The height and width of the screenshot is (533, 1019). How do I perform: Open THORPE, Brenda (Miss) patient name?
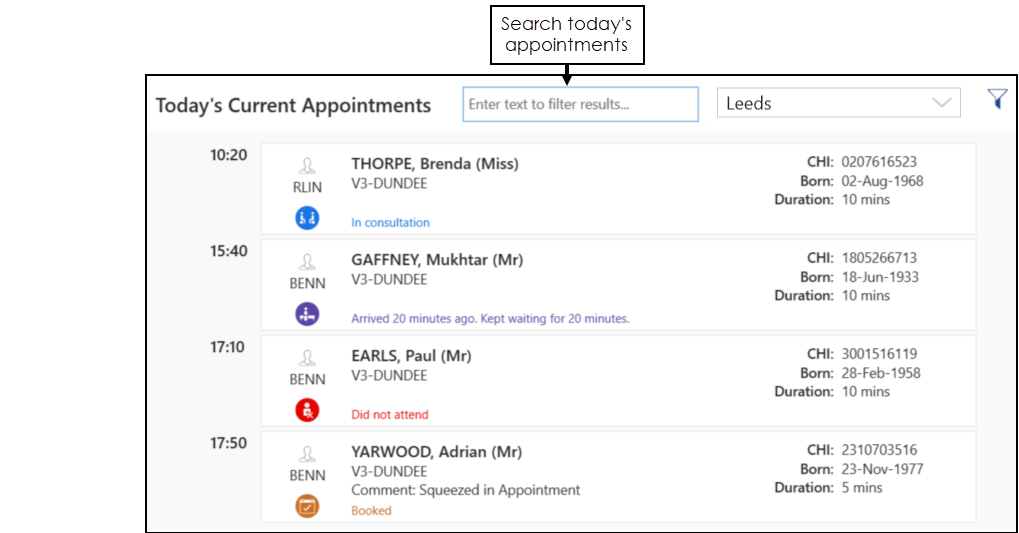tap(434, 164)
